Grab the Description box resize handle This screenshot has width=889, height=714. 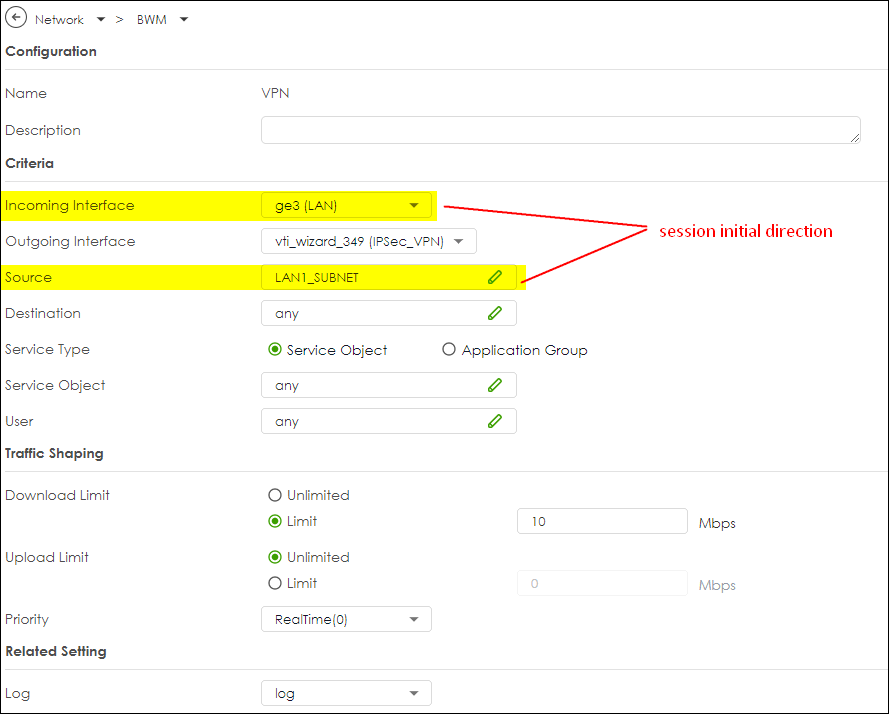coord(855,138)
